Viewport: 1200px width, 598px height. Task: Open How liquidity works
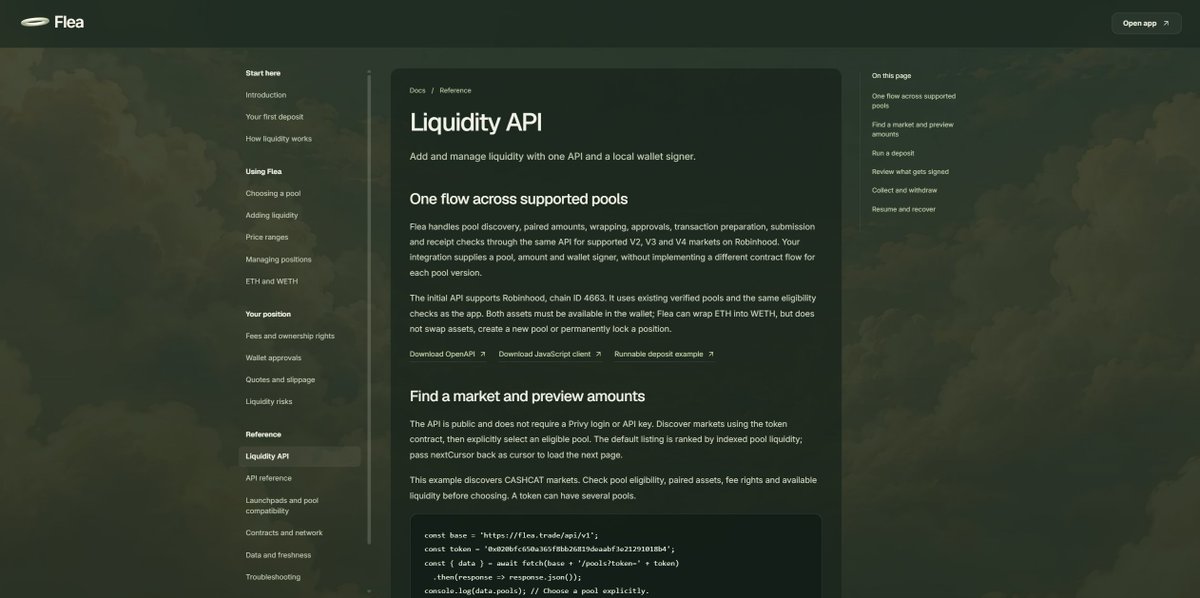click(279, 139)
